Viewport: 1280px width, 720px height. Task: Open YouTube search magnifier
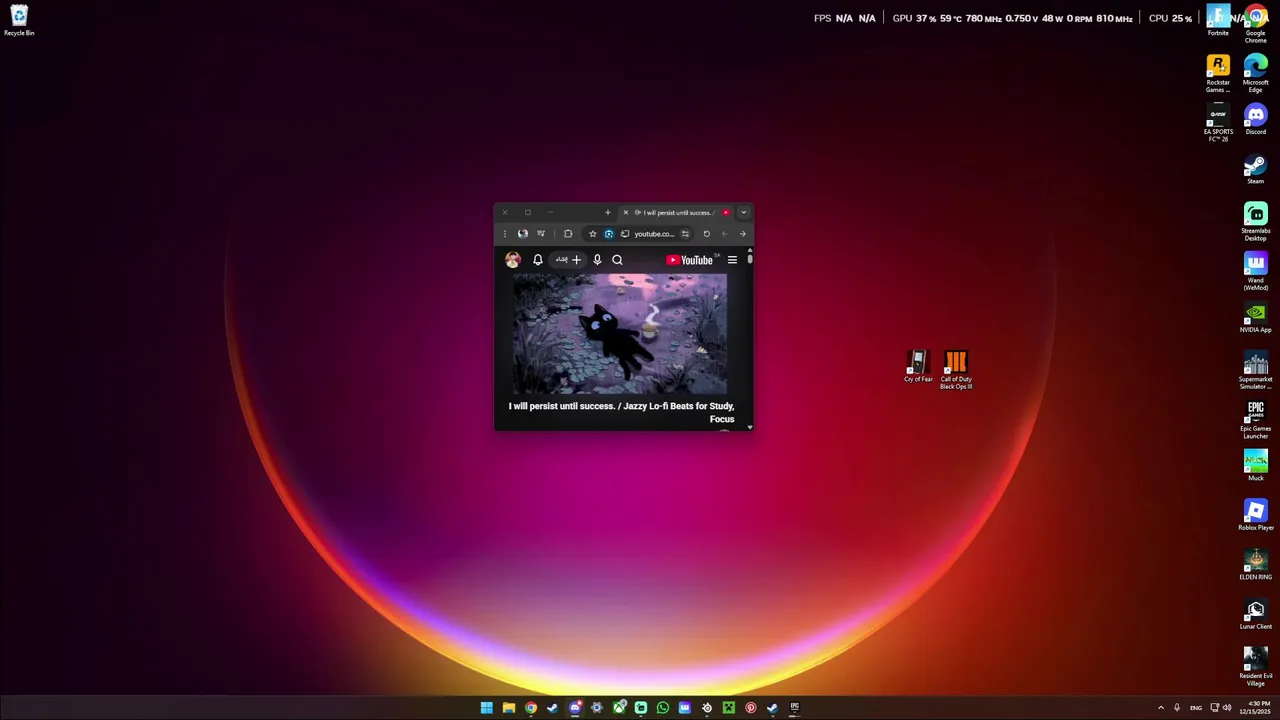[x=617, y=260]
